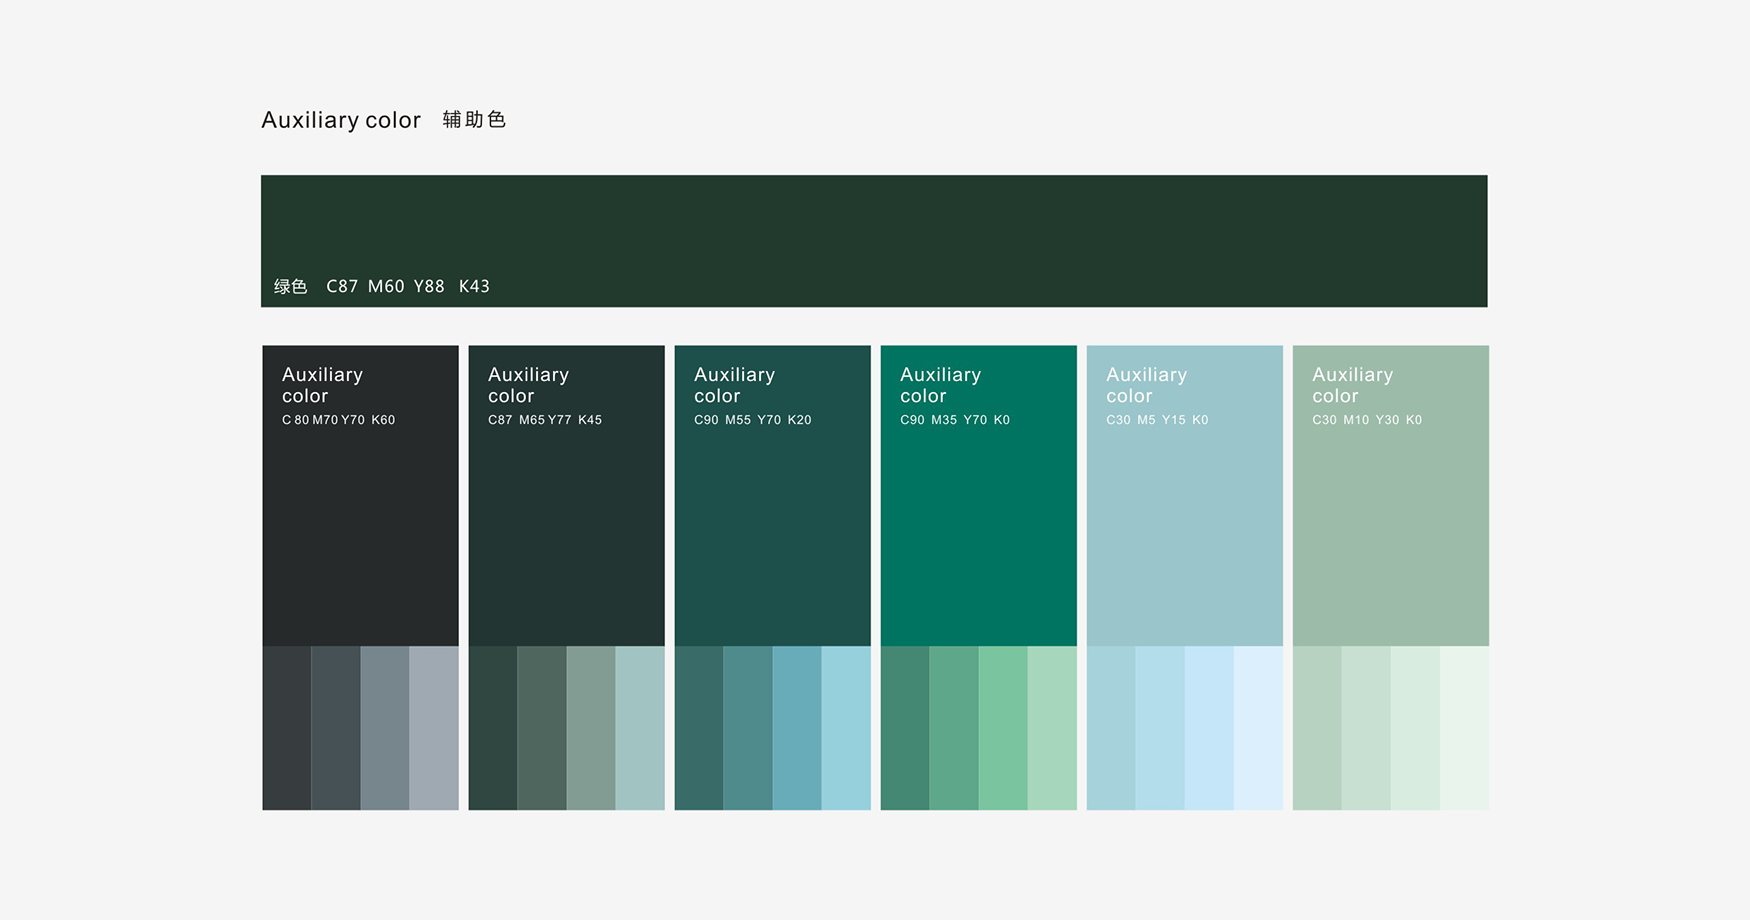Pick the third tint under the C90 M55 swatch
Viewport: 1750px width, 920px height.
coord(797,728)
